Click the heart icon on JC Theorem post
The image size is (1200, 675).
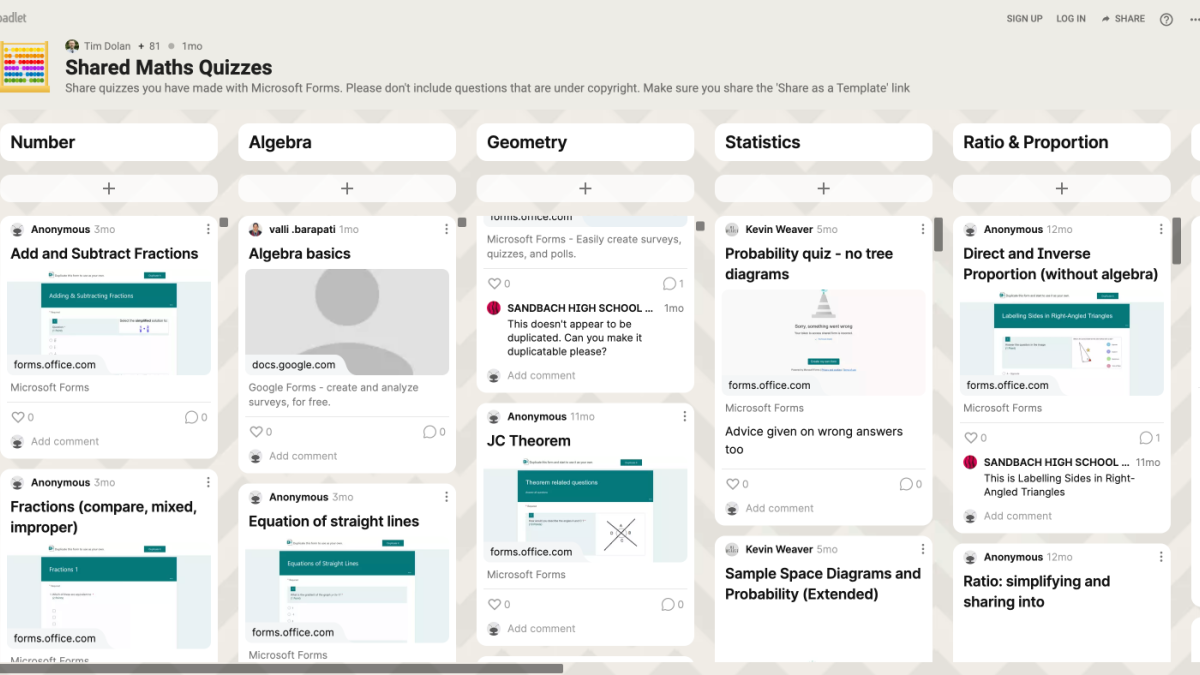click(493, 604)
